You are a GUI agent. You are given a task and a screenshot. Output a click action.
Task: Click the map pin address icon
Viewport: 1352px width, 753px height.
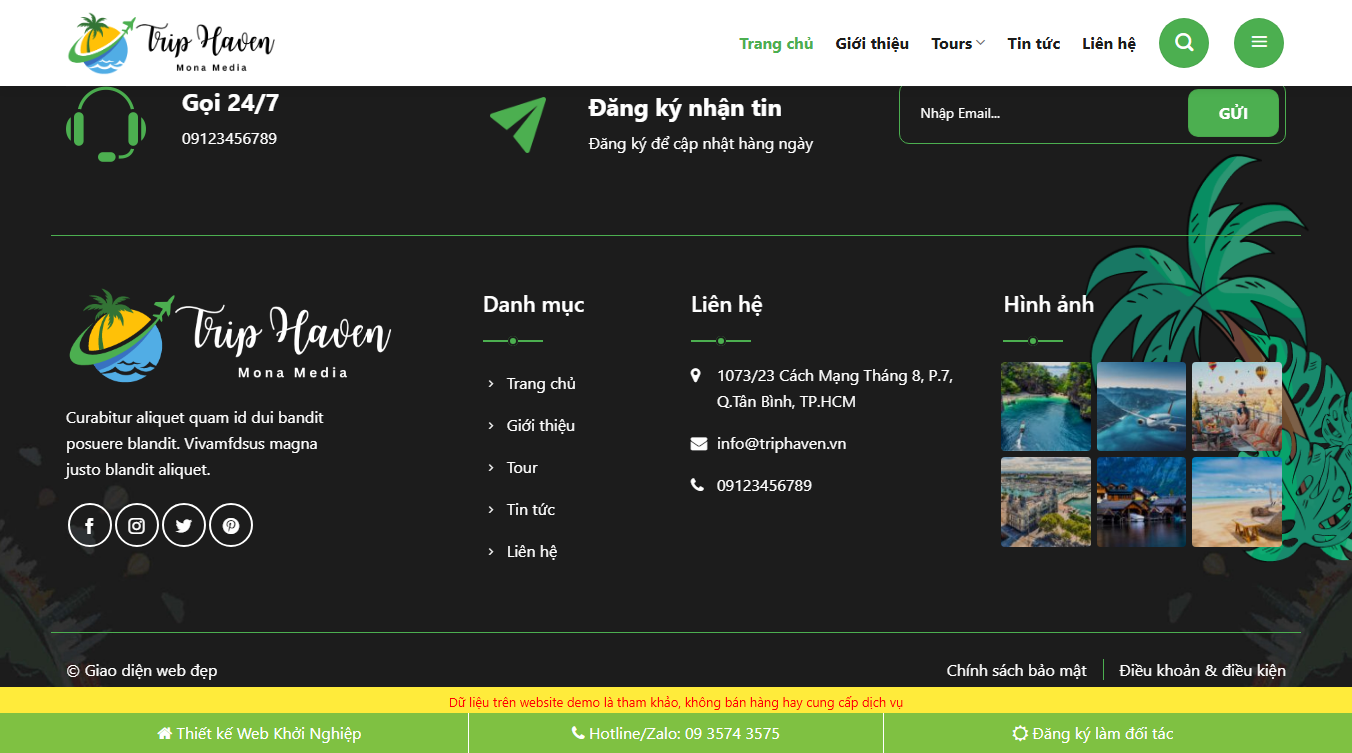(696, 376)
